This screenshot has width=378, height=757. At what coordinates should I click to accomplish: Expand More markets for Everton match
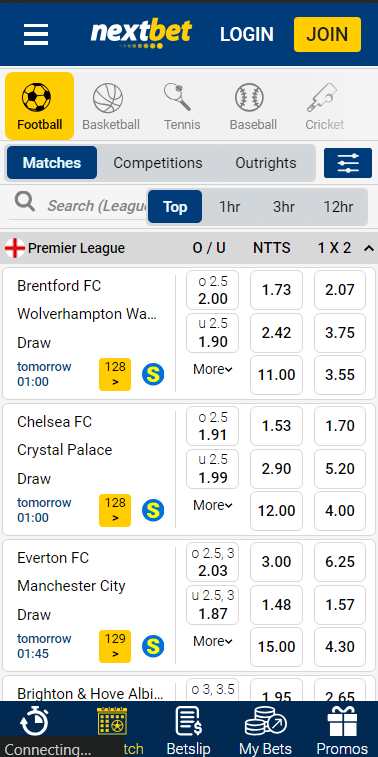pyautogui.click(x=212, y=641)
